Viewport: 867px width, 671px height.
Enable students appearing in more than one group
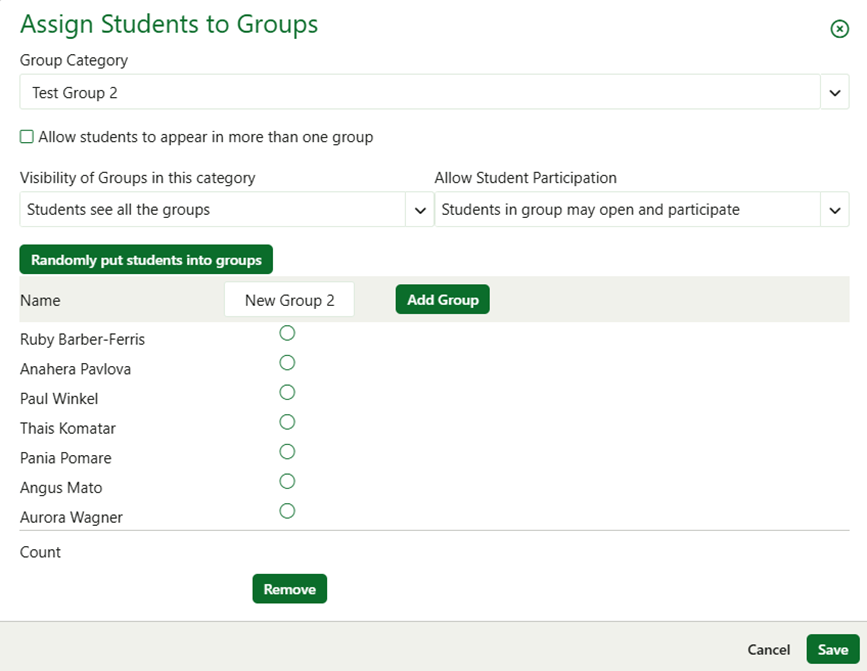[26, 137]
